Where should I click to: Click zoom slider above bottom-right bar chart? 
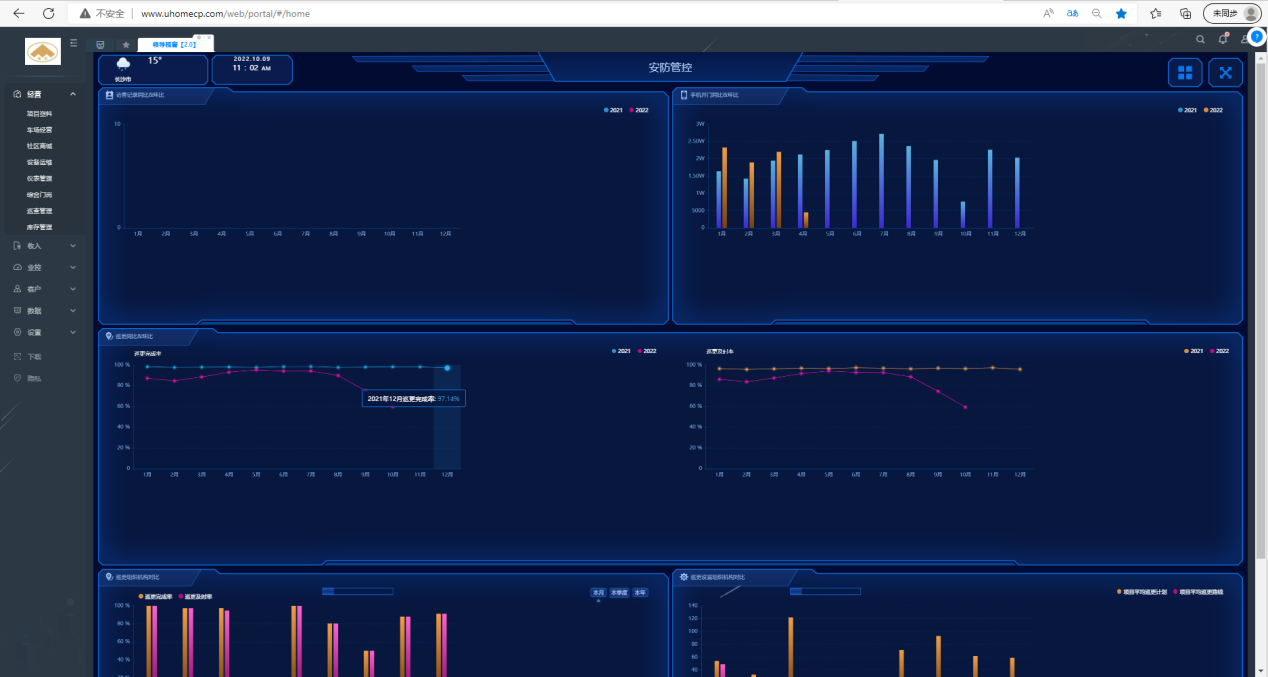pyautogui.click(x=825, y=591)
